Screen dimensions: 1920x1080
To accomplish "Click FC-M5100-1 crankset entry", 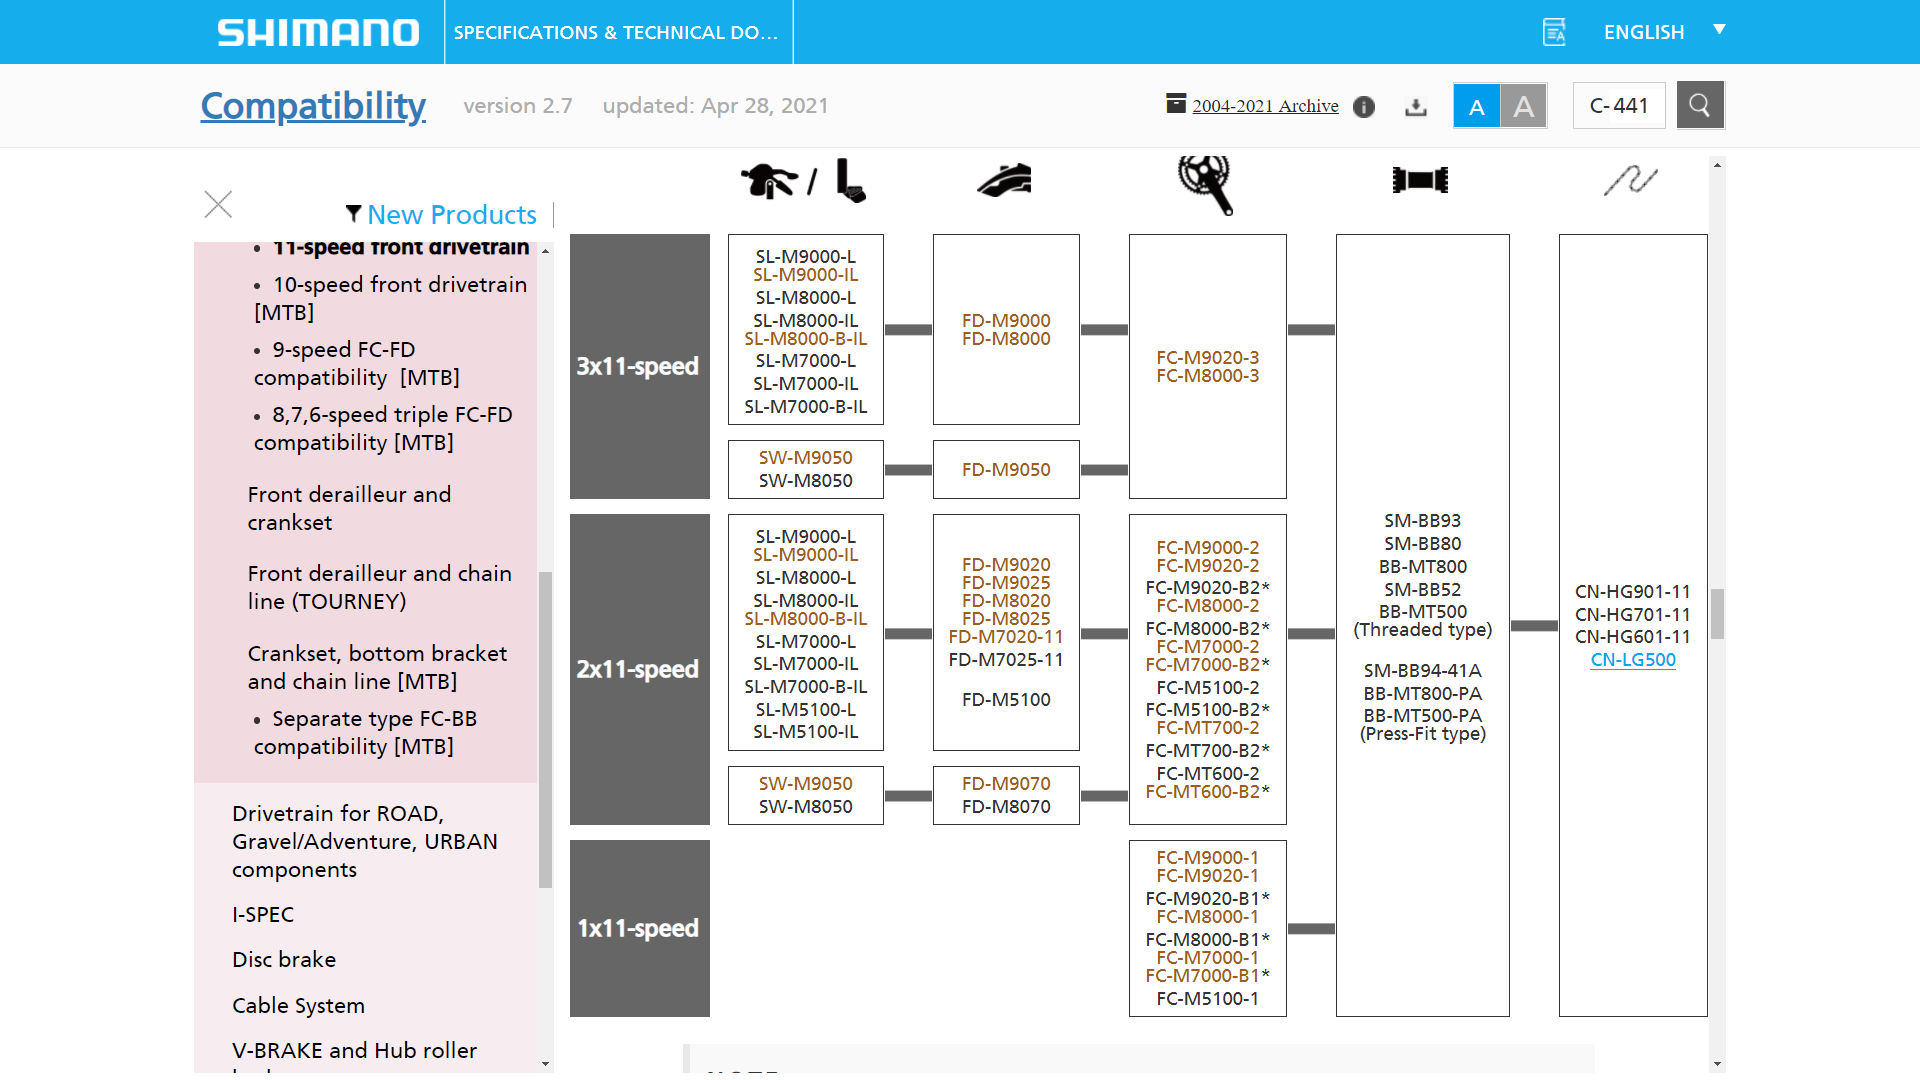I will (1207, 999).
